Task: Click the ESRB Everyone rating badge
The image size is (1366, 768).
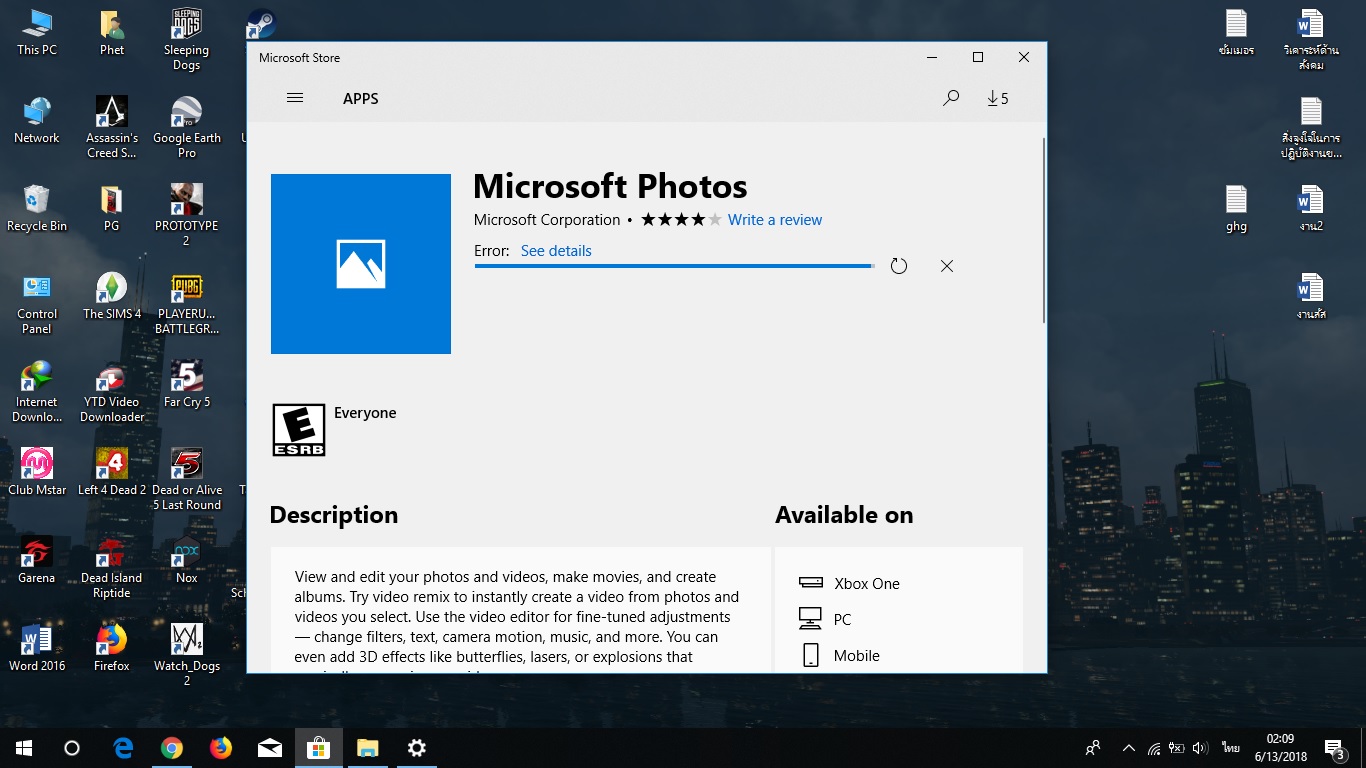Action: (x=299, y=430)
